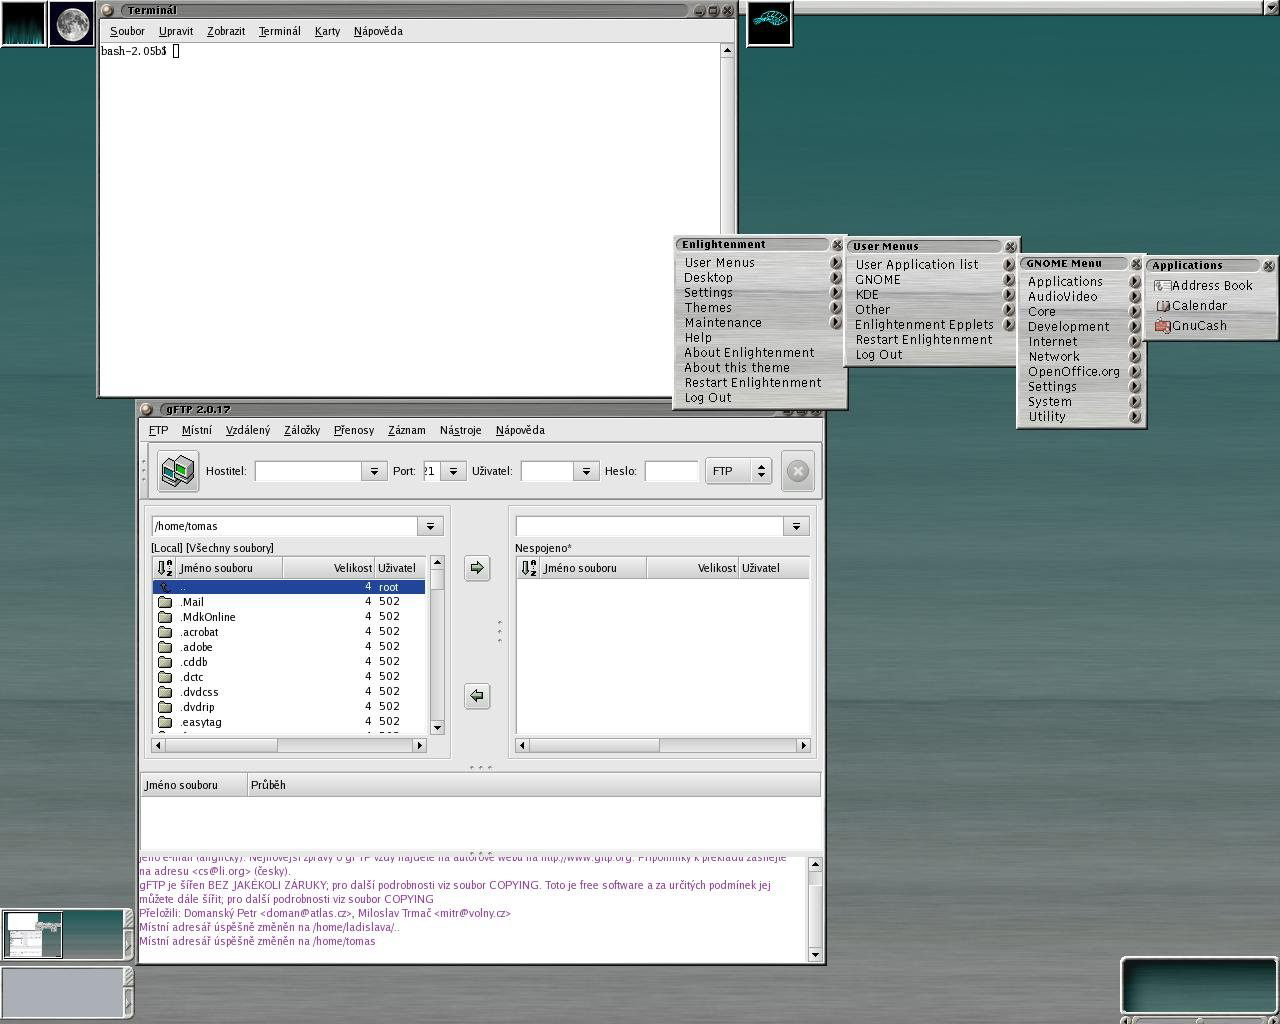The height and width of the screenshot is (1024, 1280).
Task: Choose About Enlightenment menu entry
Action: point(749,353)
